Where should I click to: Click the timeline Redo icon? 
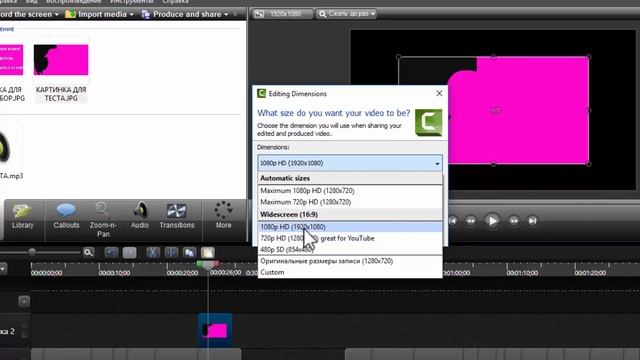click(x=130, y=253)
